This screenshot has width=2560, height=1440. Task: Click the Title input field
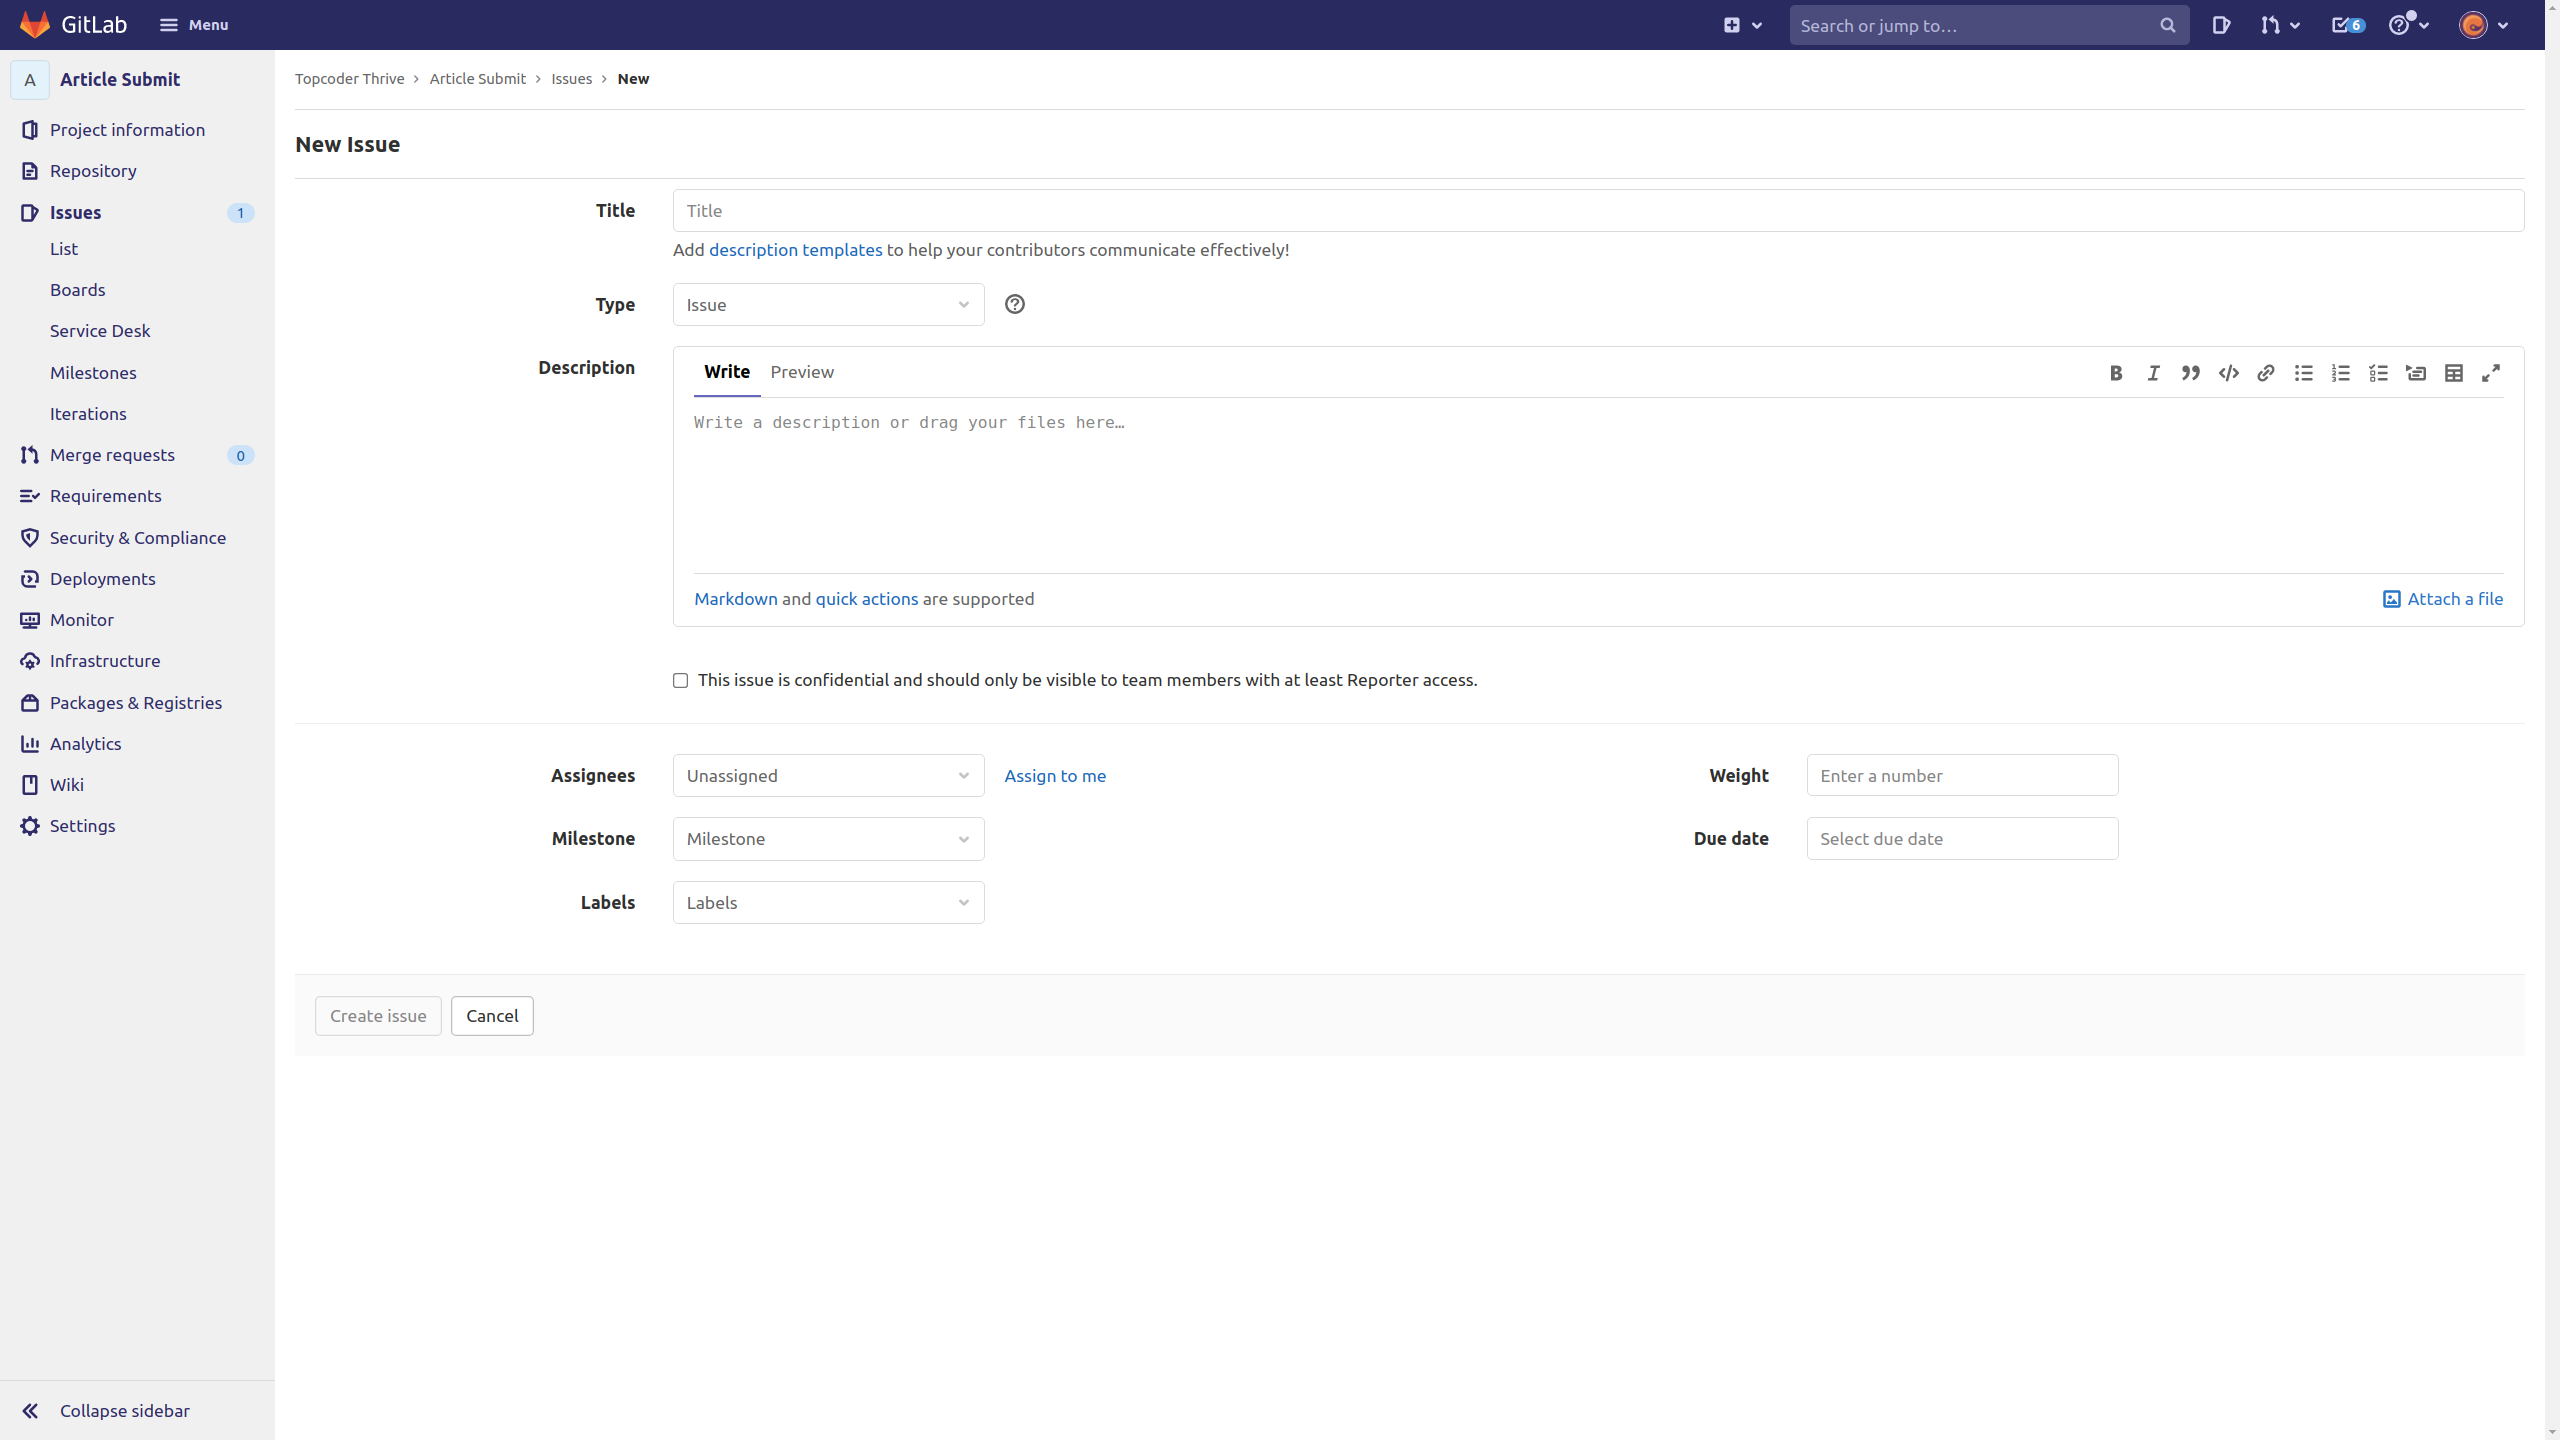(1597, 211)
